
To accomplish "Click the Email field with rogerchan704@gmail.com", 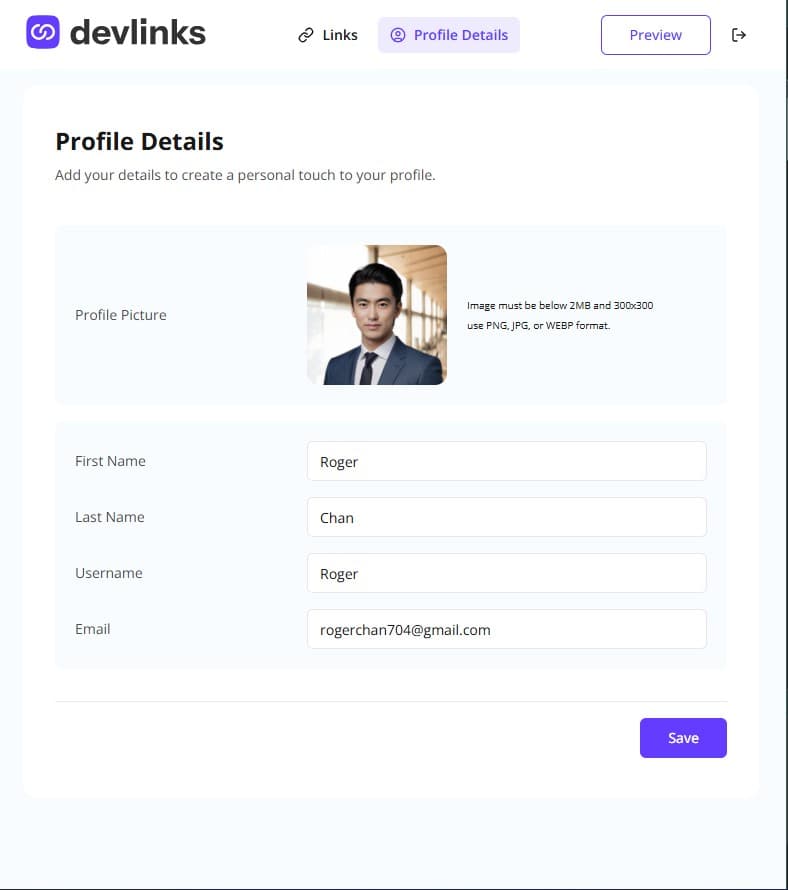I will tap(507, 629).
